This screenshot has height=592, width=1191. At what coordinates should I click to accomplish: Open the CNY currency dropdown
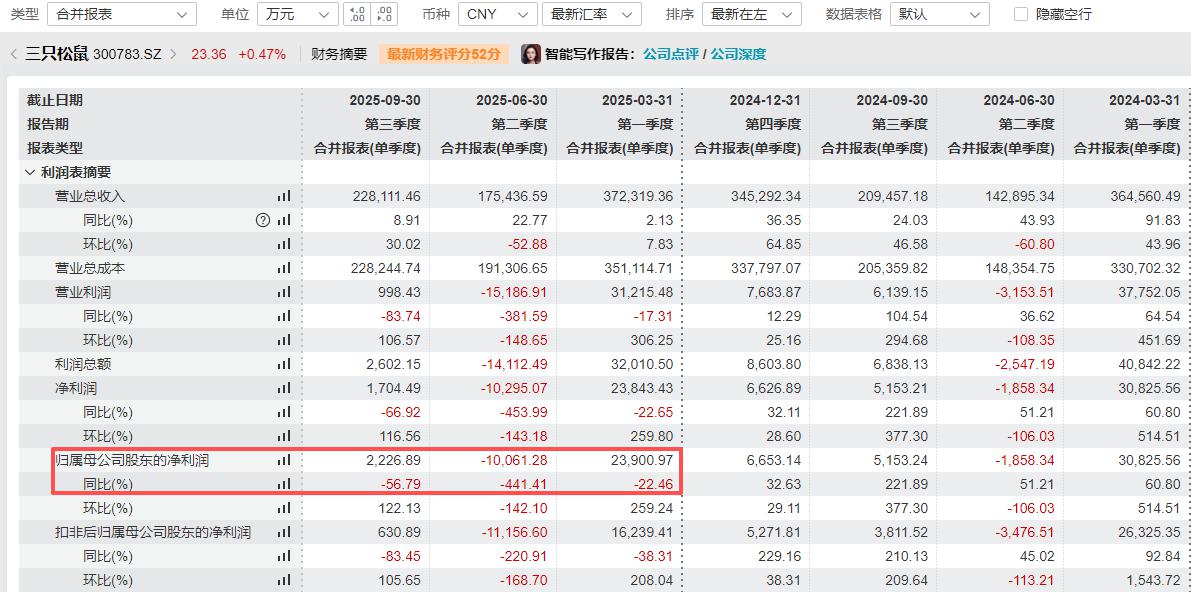click(498, 14)
